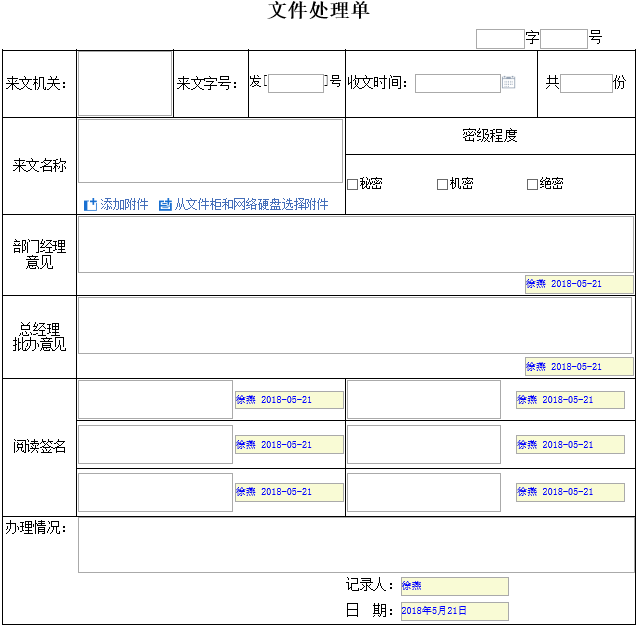640x628 pixels.
Task: Select the 日期 field showing 2018年5月21日
Action: (454, 611)
